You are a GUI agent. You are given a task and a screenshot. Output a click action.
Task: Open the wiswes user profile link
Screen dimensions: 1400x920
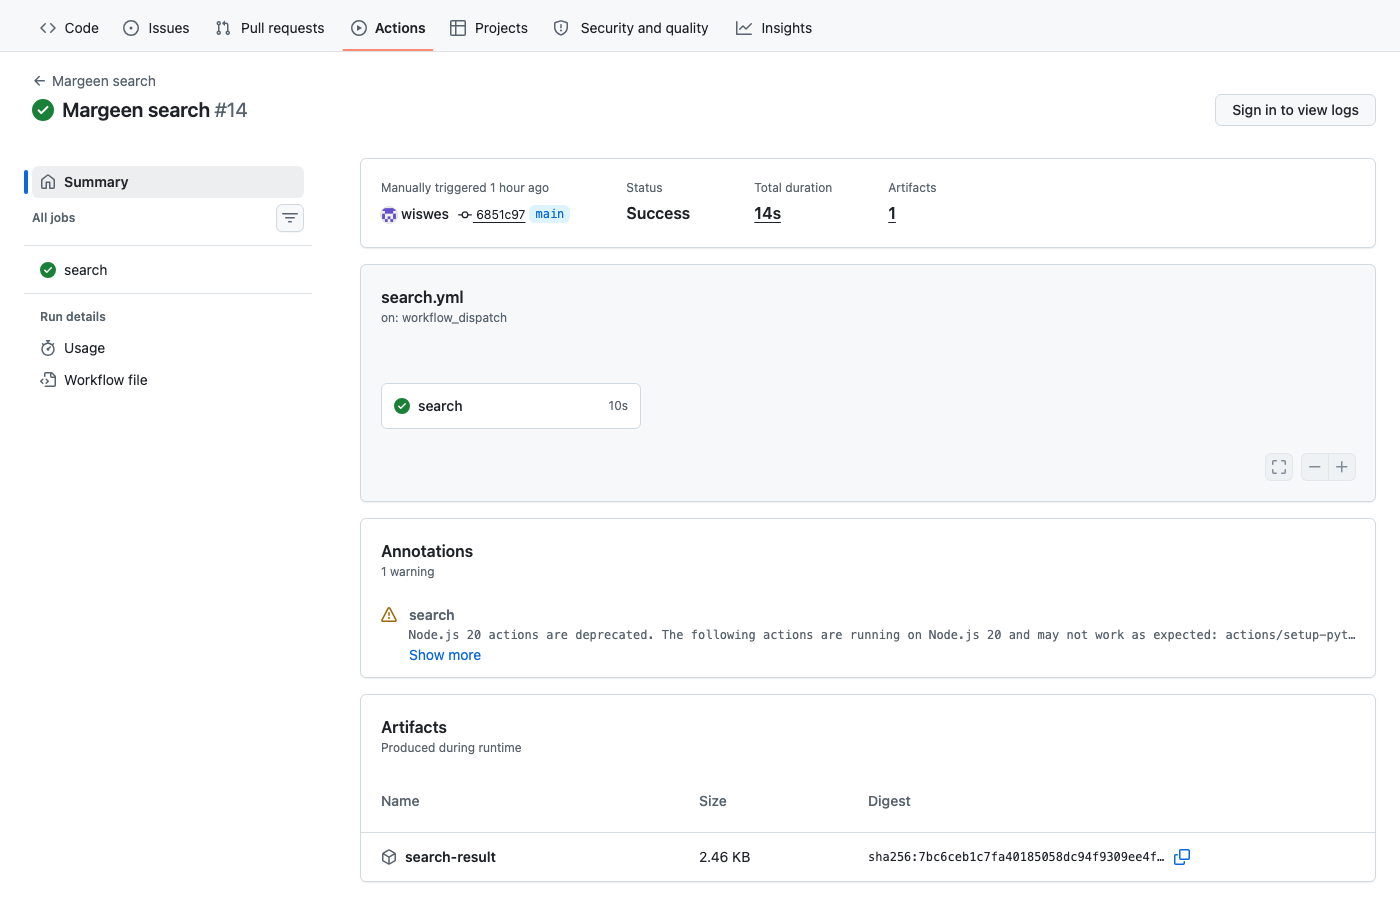click(x=425, y=214)
